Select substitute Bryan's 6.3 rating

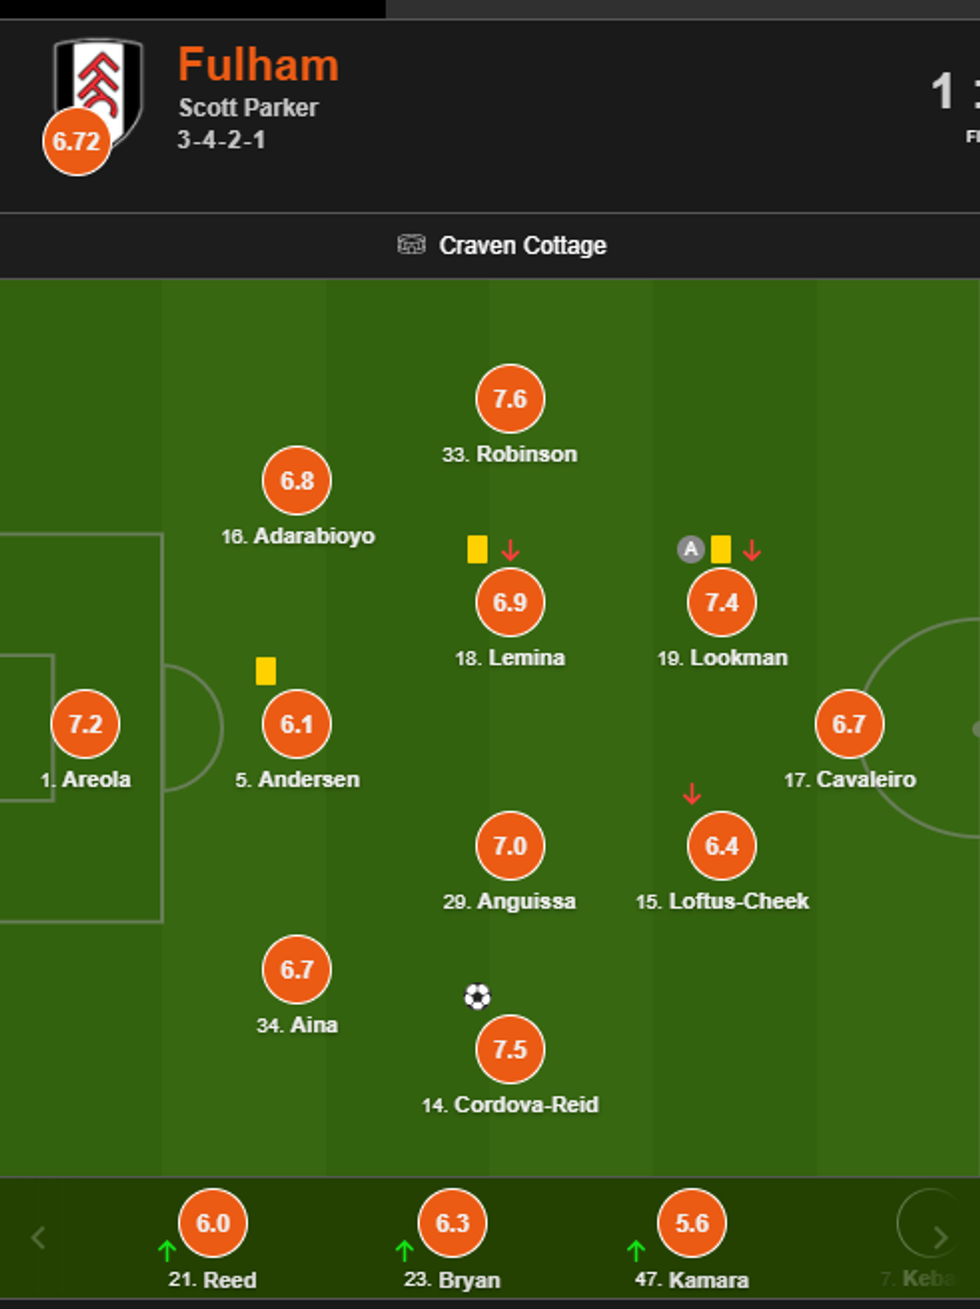click(452, 1223)
